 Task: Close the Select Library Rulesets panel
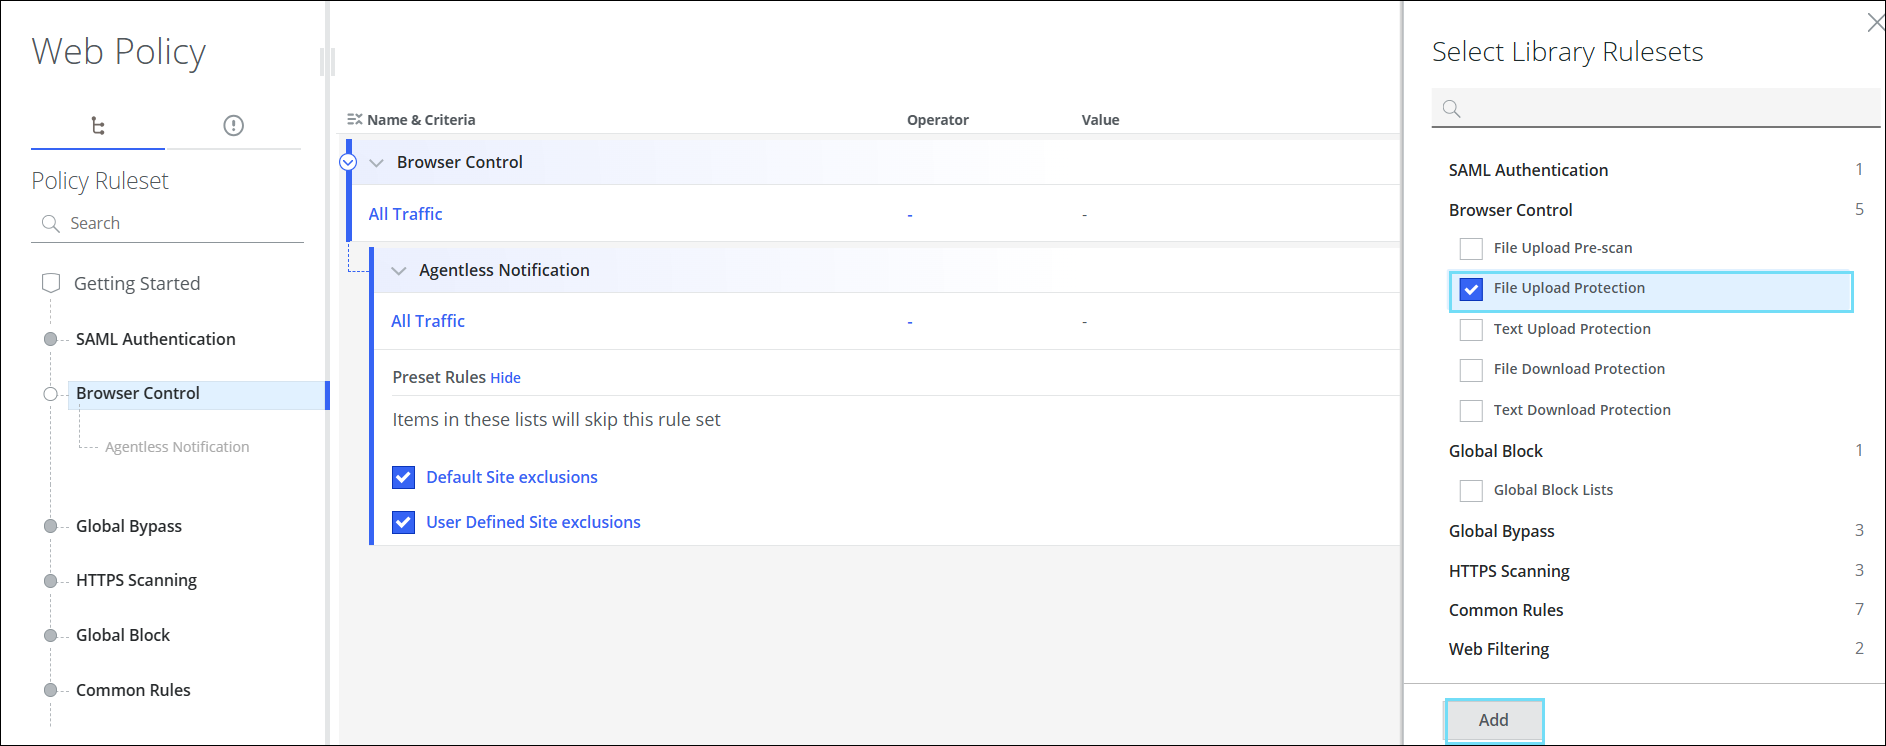click(1875, 23)
